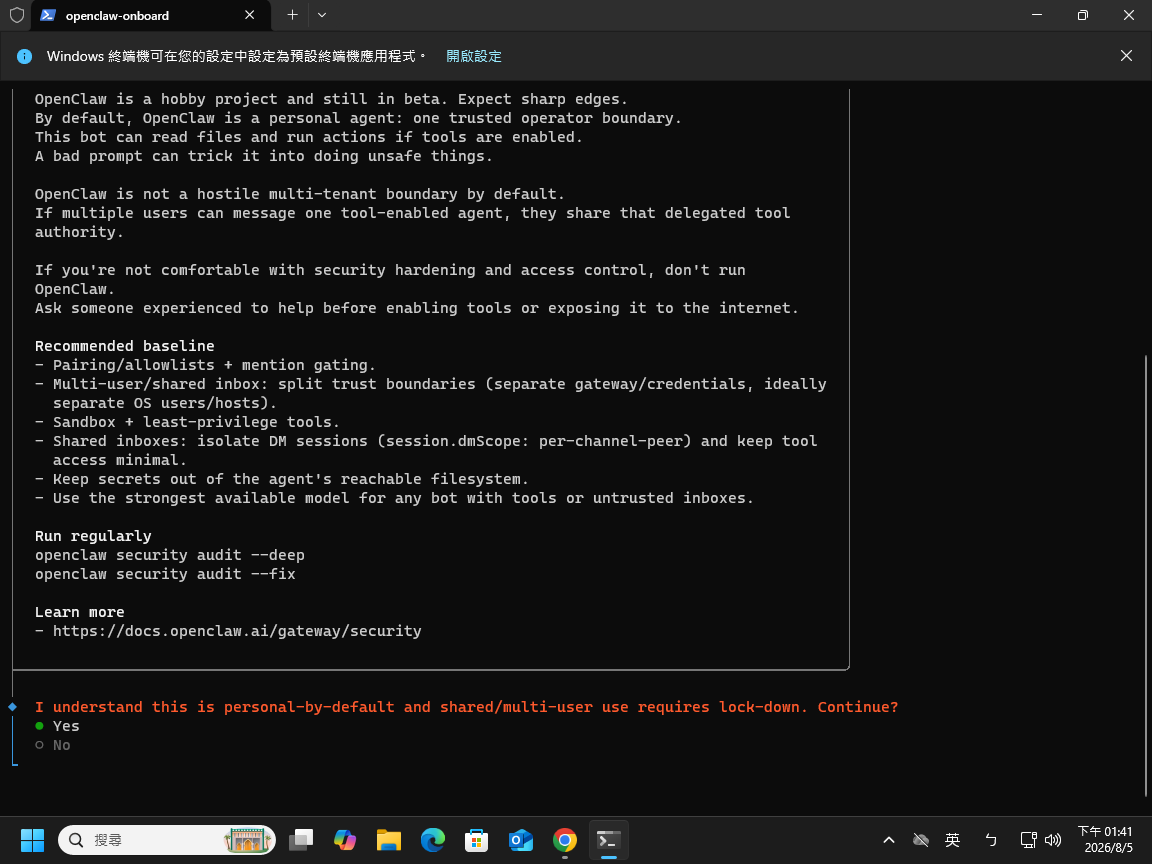Click the blue diamond prompt marker

tap(12, 707)
